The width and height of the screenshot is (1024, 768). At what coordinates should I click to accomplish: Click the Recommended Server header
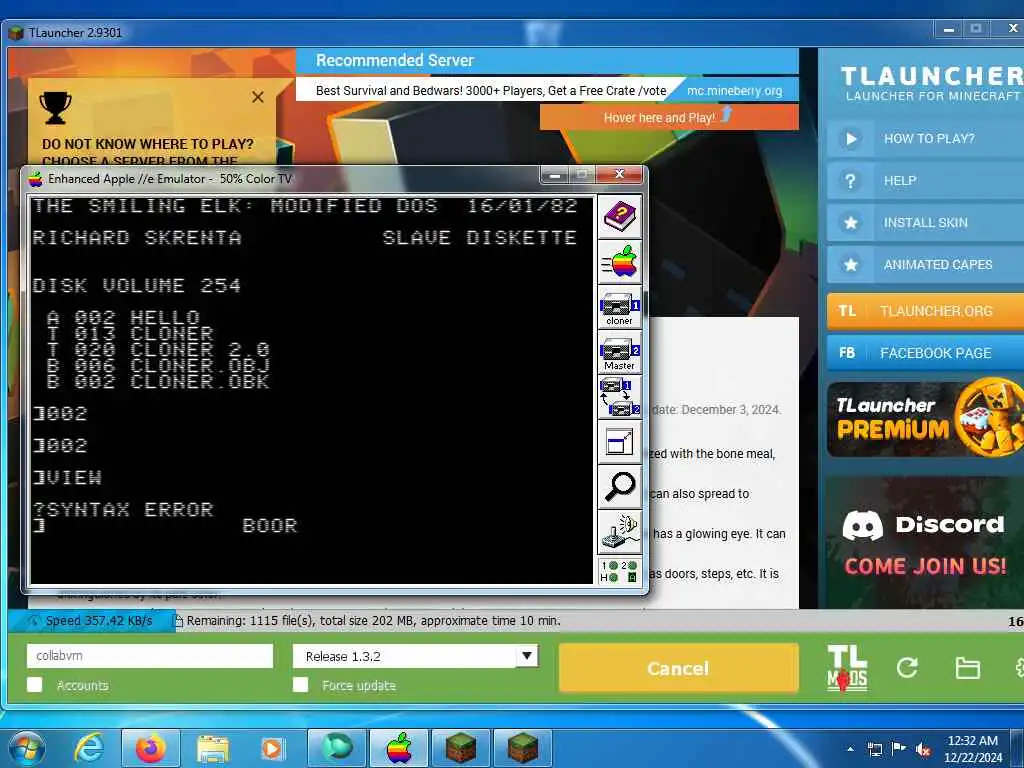(x=394, y=61)
